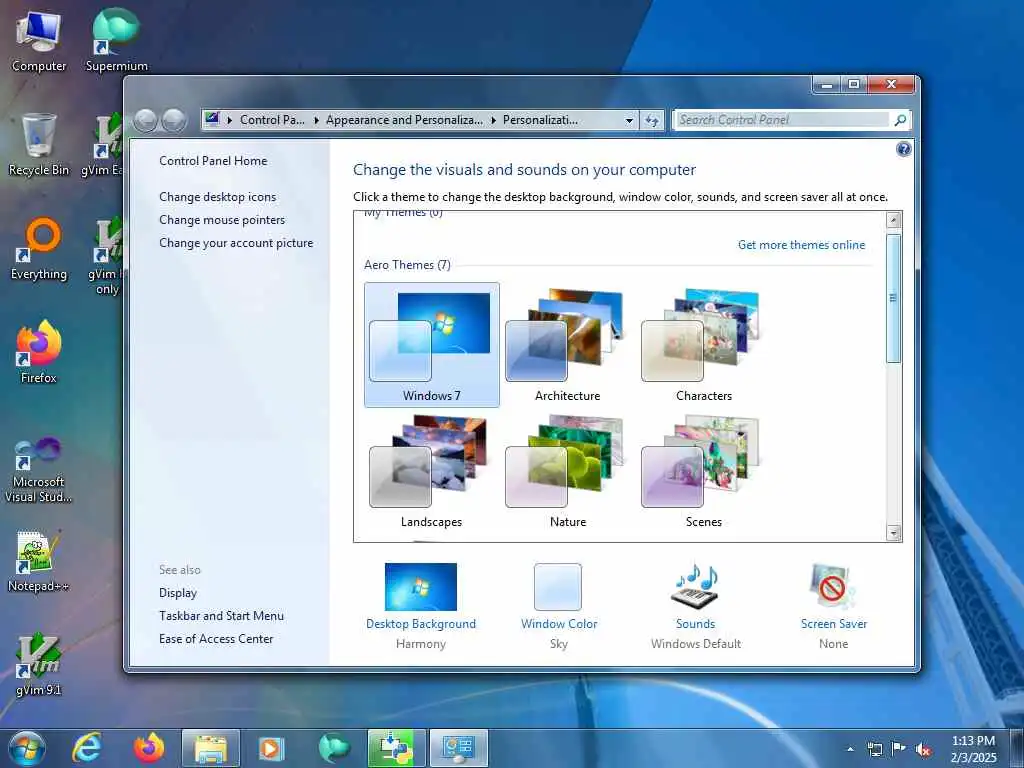Open the address bar history dropdown
The width and height of the screenshot is (1024, 768).
tap(629, 120)
